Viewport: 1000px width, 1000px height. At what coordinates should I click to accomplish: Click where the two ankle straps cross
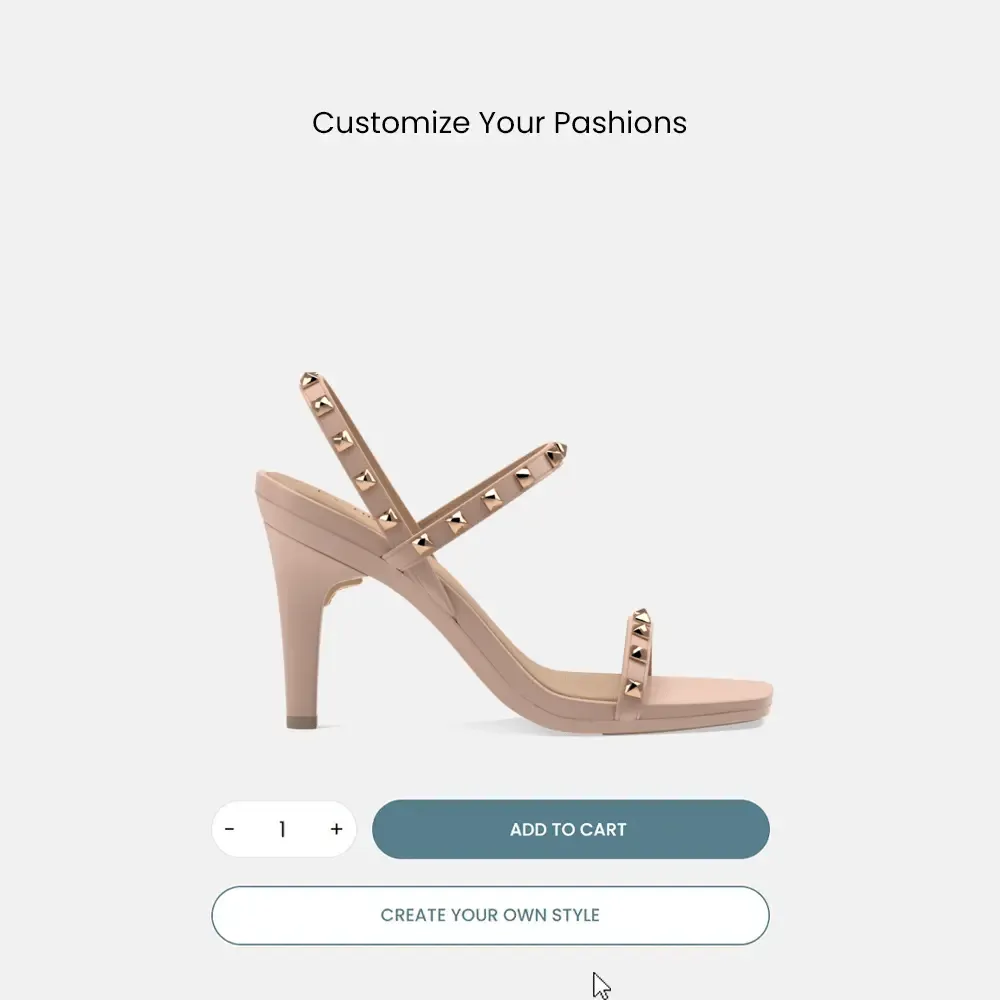(405, 540)
